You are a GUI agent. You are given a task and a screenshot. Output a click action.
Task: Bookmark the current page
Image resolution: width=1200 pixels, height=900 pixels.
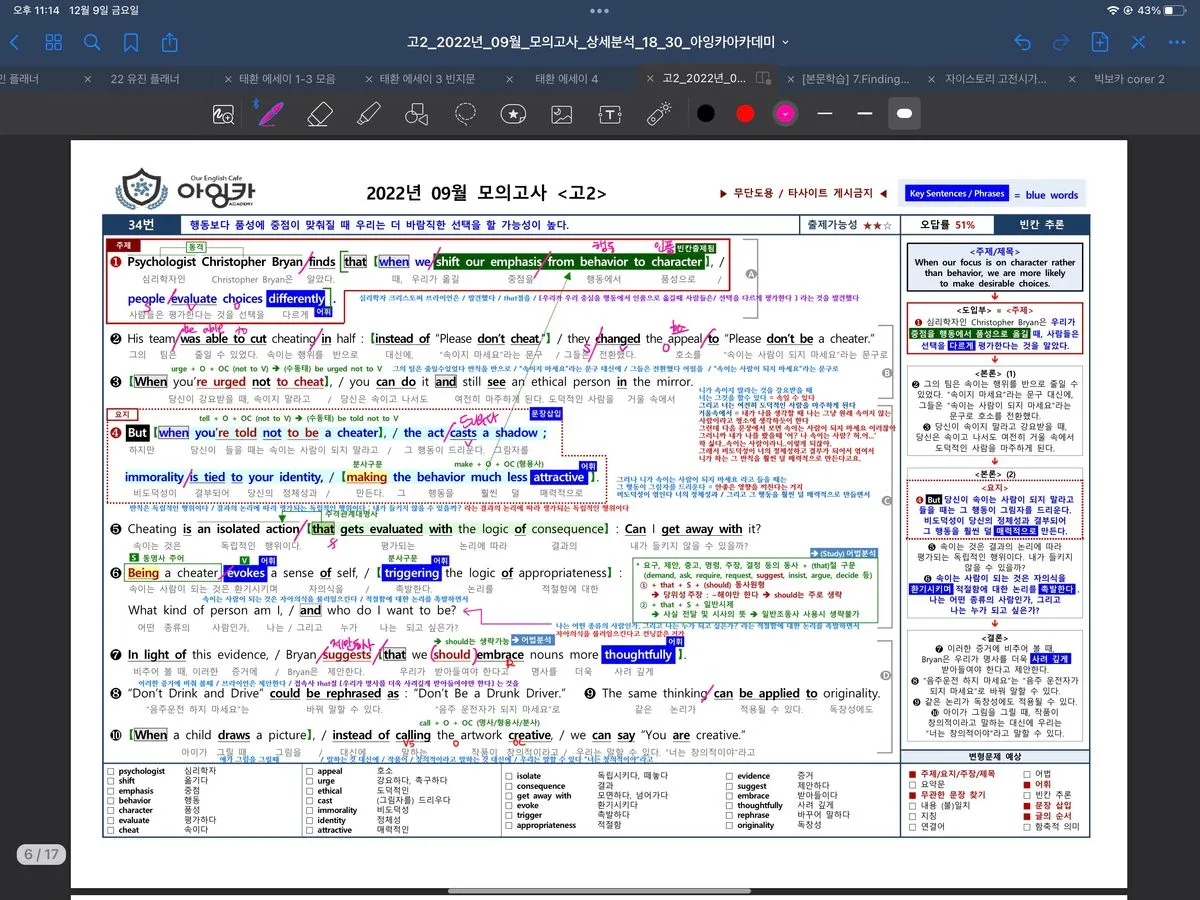(131, 42)
